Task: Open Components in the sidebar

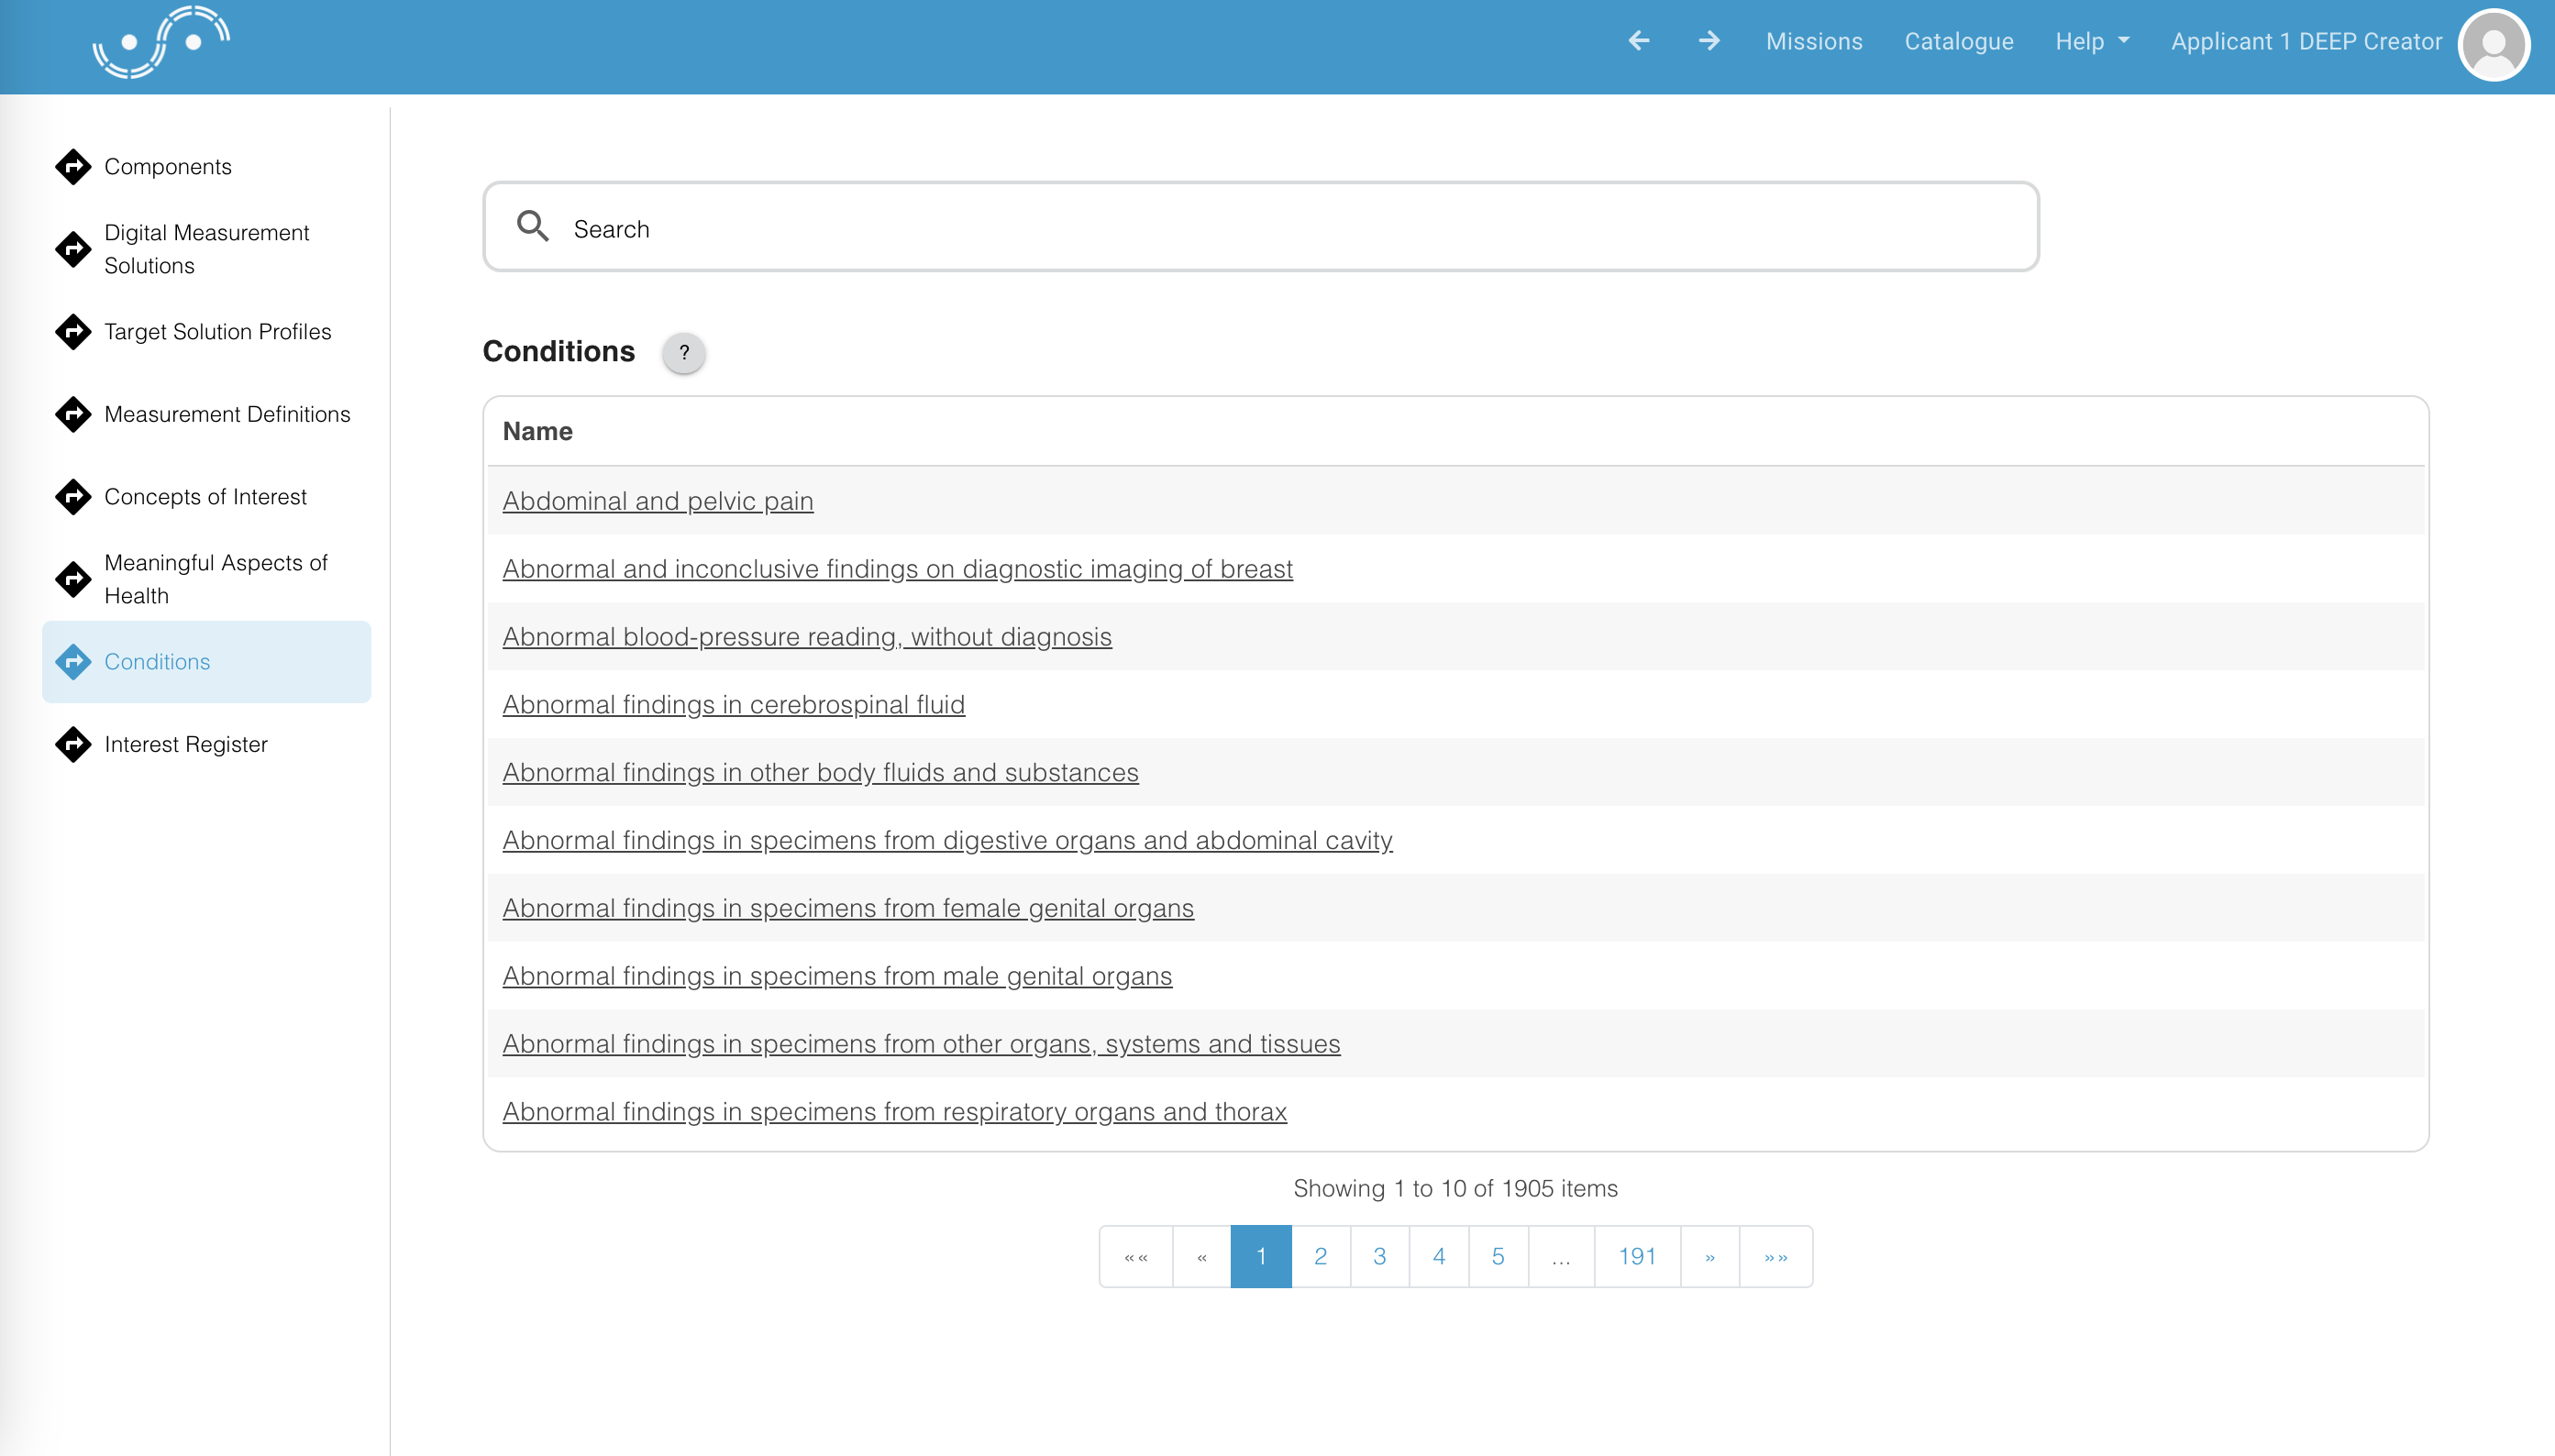Action: pyautogui.click(x=168, y=166)
